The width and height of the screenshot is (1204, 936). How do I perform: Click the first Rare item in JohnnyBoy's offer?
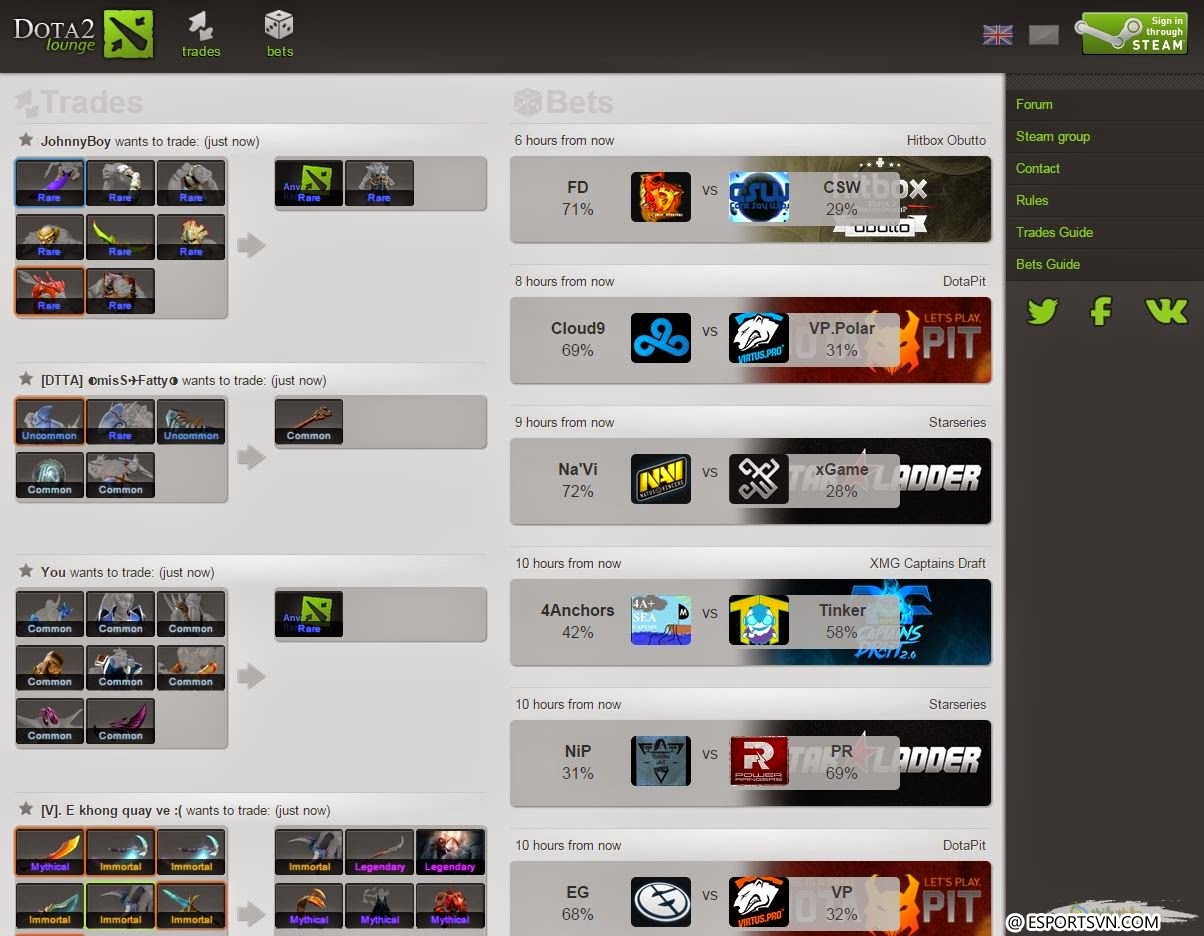49,183
